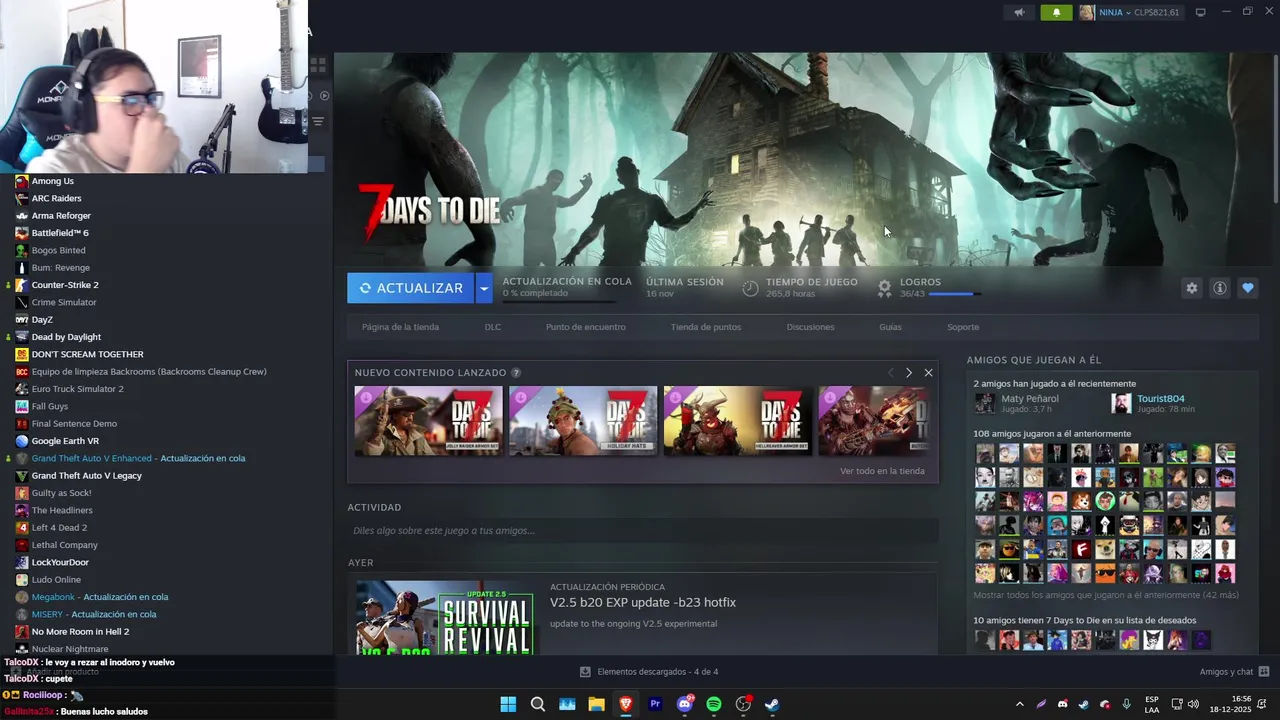Show next new content items arrow
This screenshot has width=1280, height=720.
coord(908,372)
